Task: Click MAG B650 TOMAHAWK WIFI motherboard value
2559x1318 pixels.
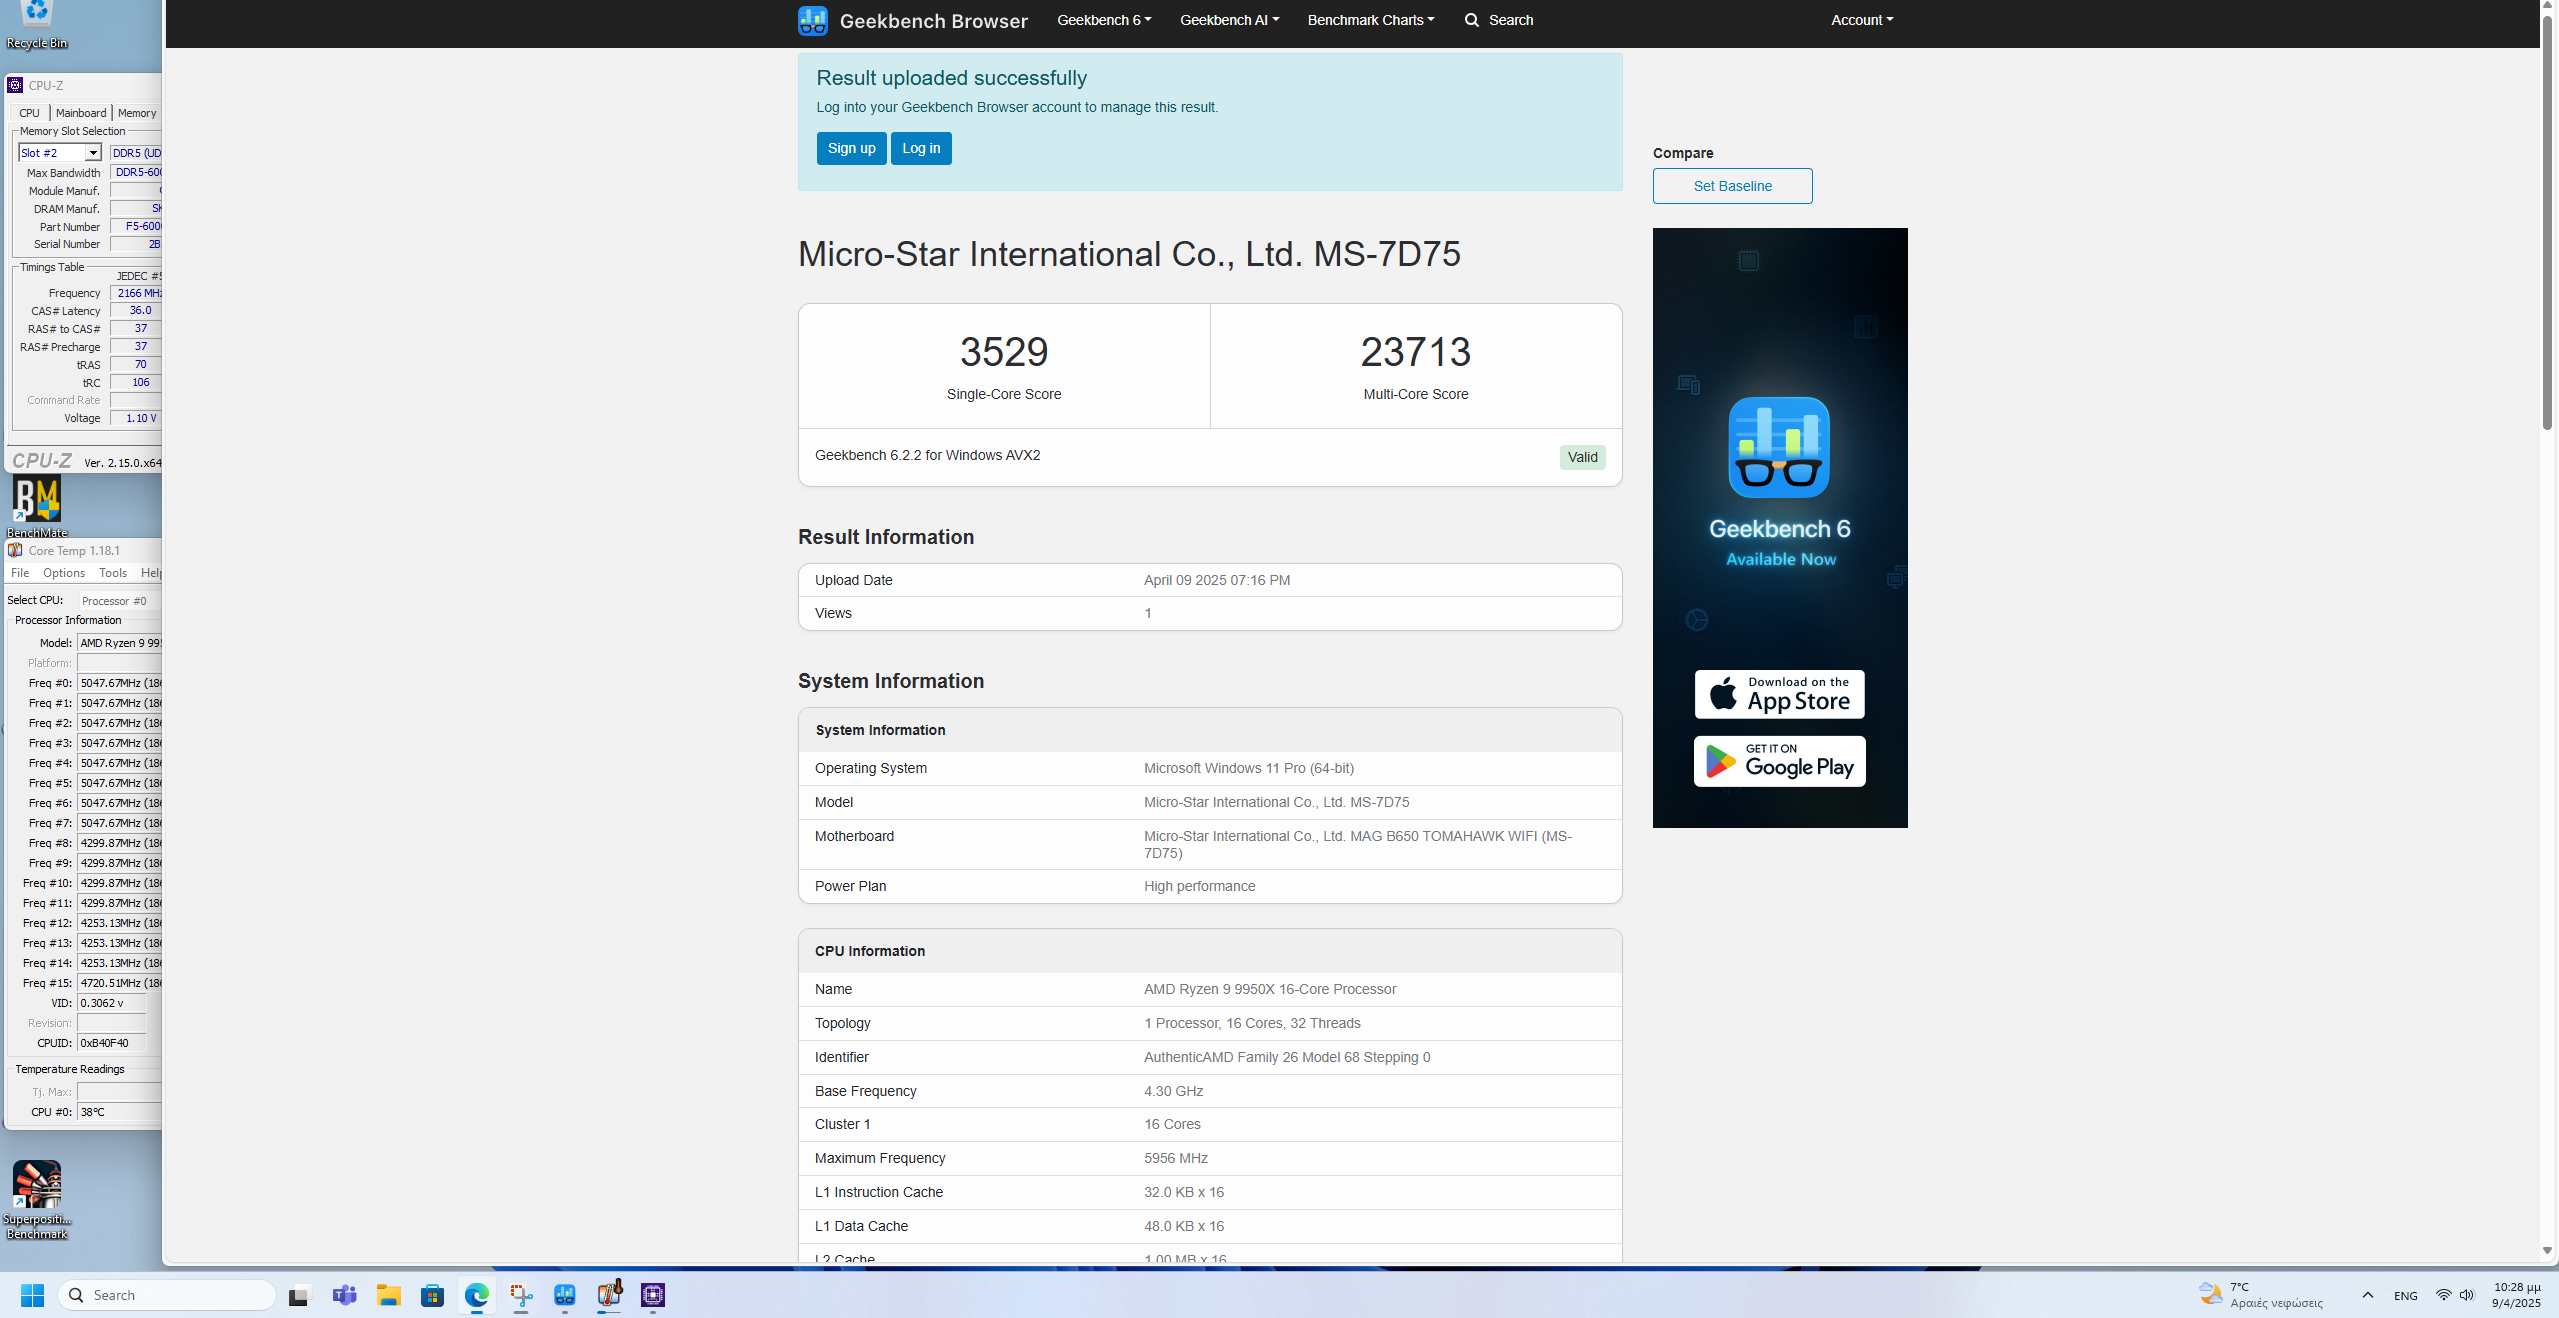Action: pos(1358,844)
